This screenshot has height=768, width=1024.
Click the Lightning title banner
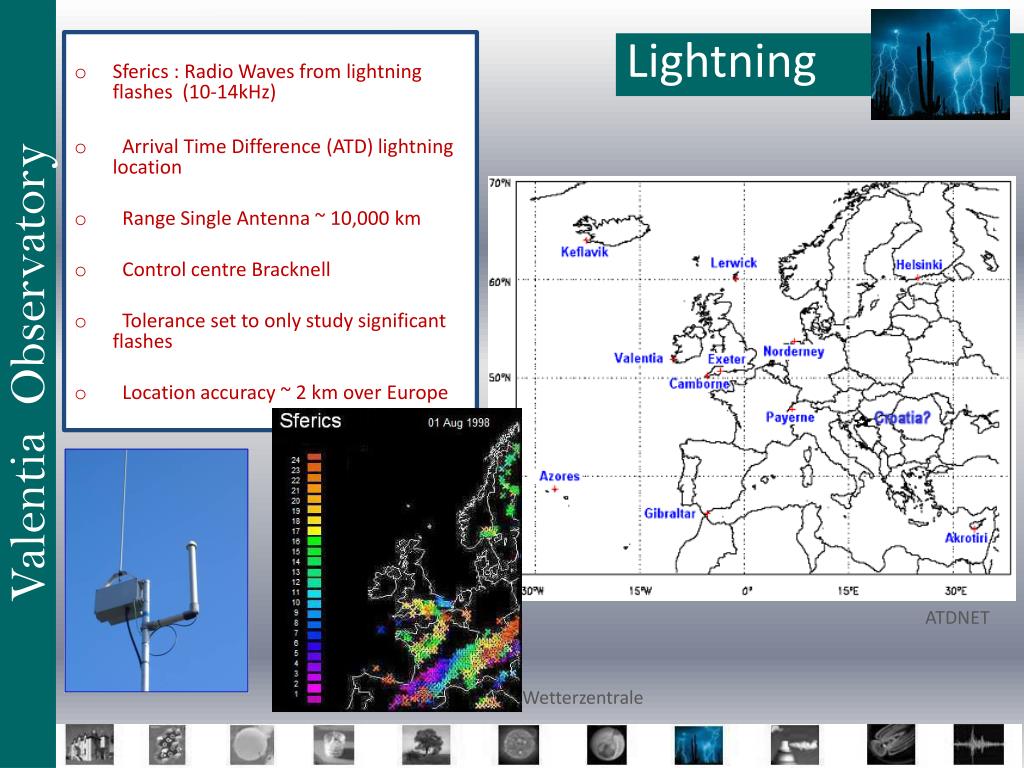743,64
